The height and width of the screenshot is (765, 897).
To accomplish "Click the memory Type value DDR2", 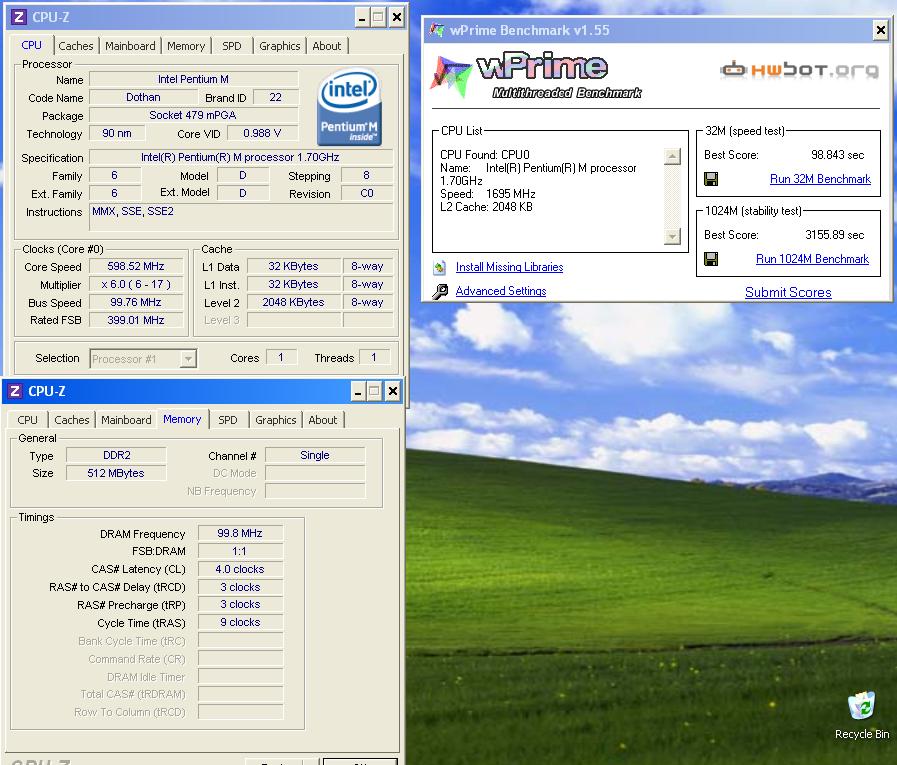I will click(116, 455).
